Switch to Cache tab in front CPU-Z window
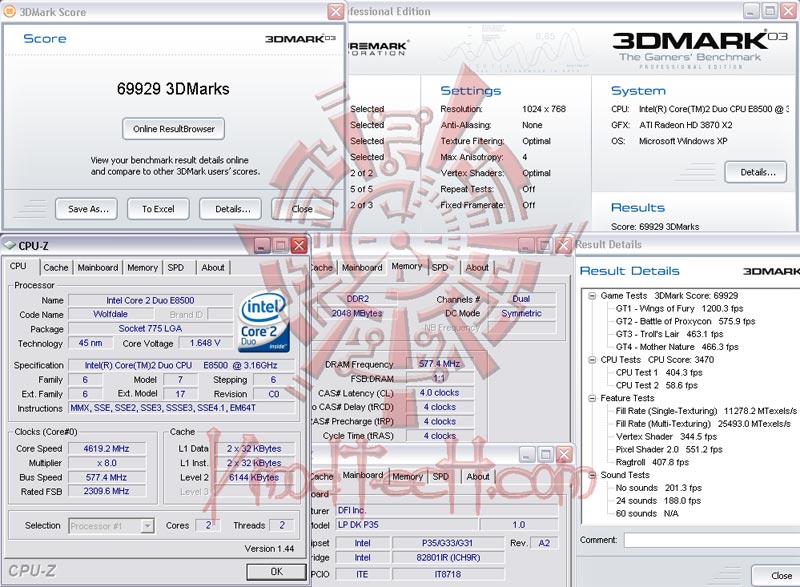The image size is (800, 587). click(x=56, y=267)
